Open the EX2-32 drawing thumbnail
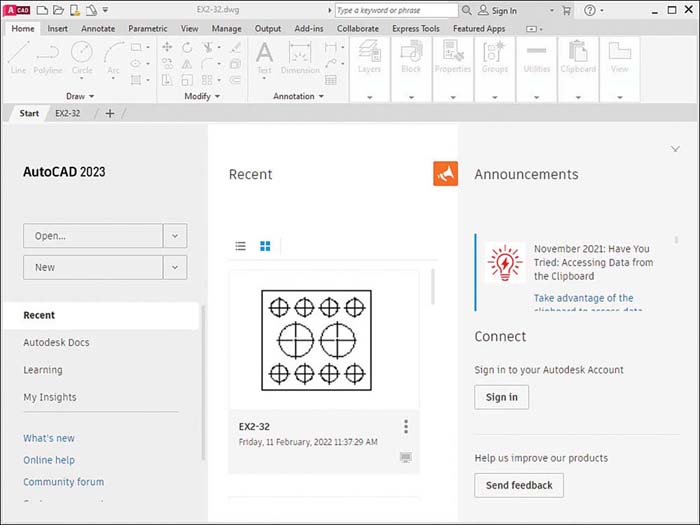700x525 pixels. [317, 340]
